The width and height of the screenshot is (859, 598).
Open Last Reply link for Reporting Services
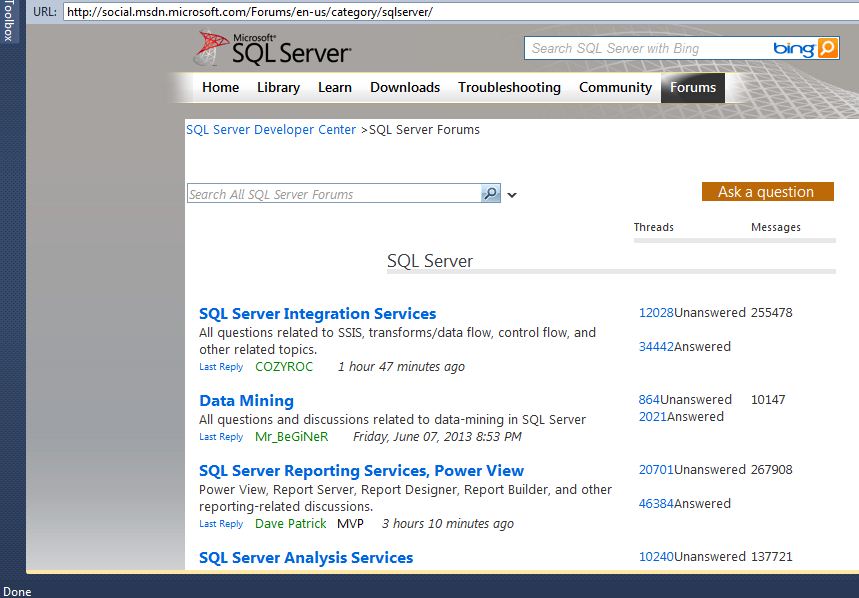tap(221, 524)
